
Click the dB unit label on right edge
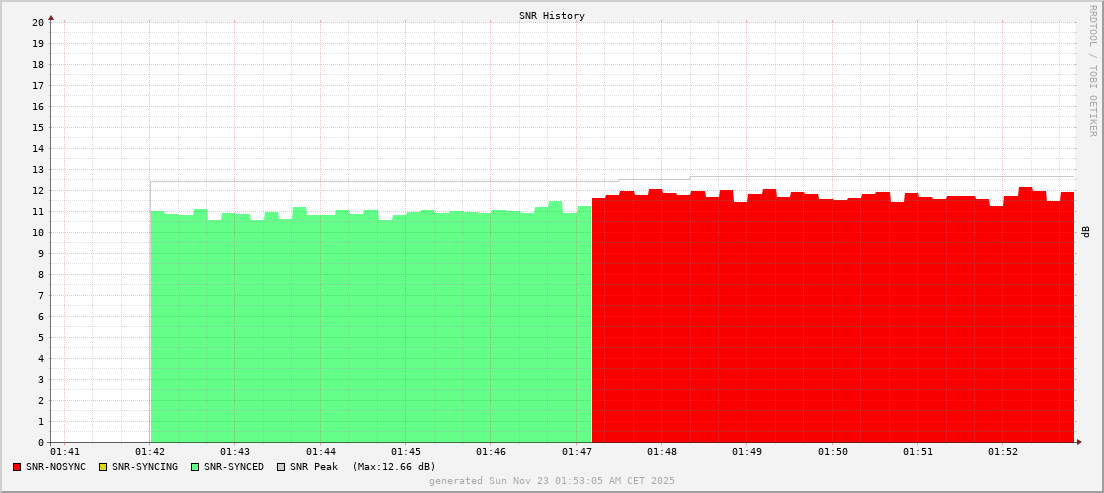(1086, 232)
